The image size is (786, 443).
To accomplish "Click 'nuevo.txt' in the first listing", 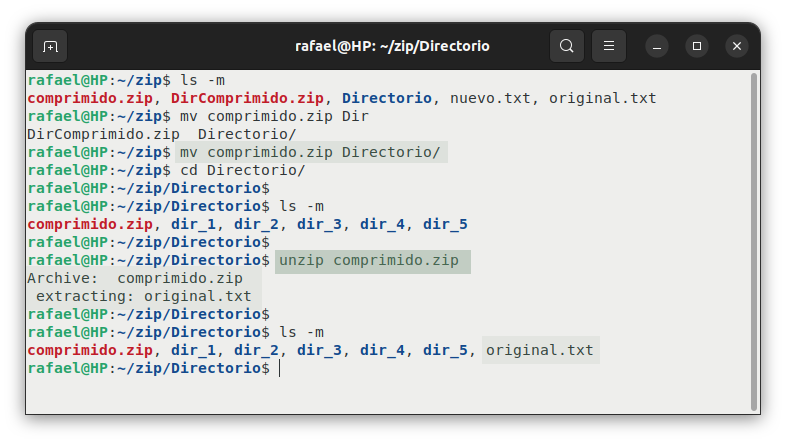I will click(x=490, y=98).
